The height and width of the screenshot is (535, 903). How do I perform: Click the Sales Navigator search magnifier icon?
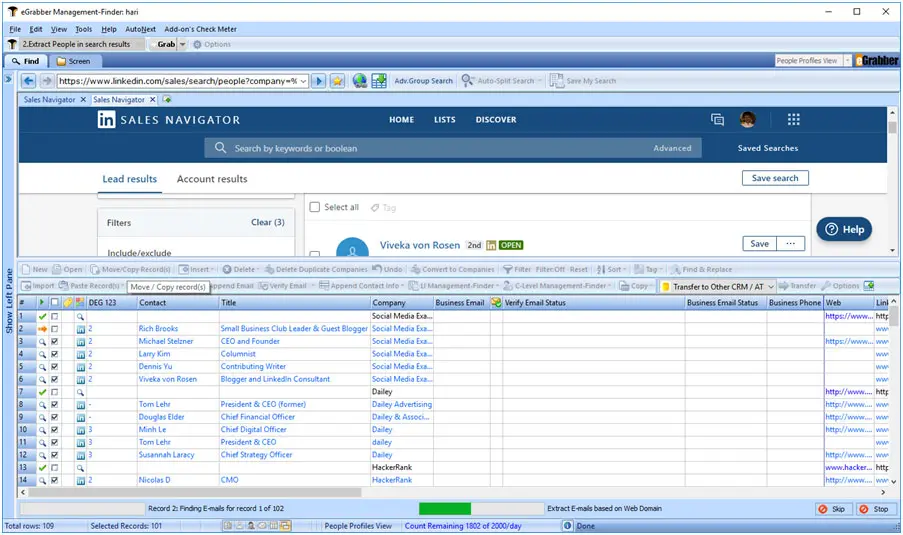point(220,148)
